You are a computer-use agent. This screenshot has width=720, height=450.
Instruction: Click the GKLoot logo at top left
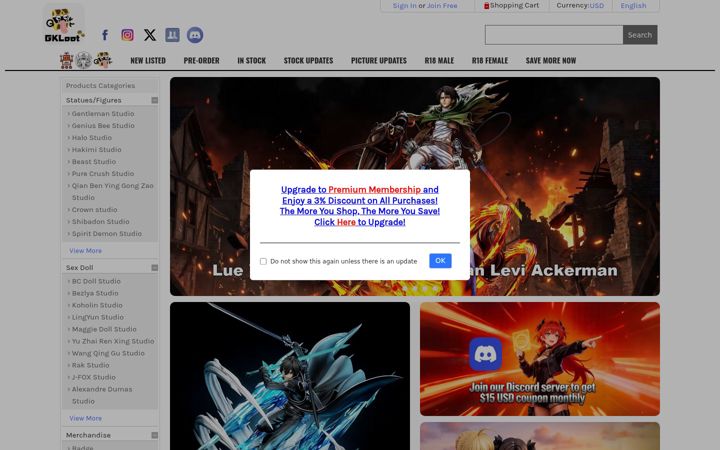(64, 23)
